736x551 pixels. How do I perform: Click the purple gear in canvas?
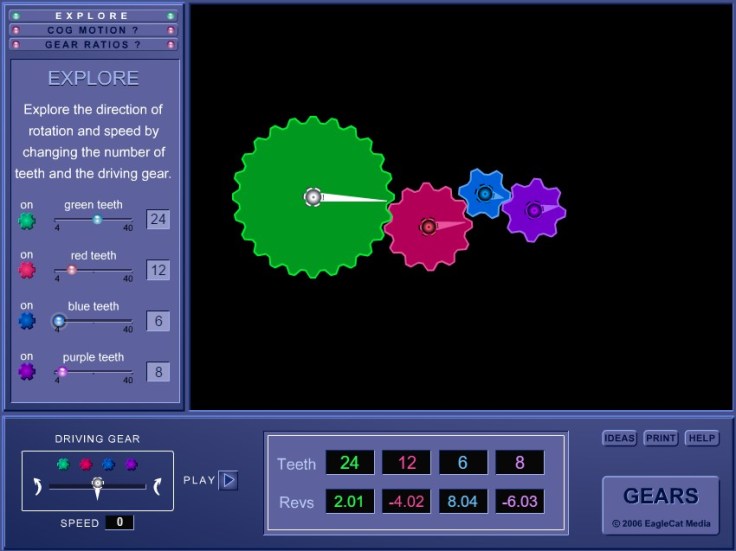click(534, 210)
